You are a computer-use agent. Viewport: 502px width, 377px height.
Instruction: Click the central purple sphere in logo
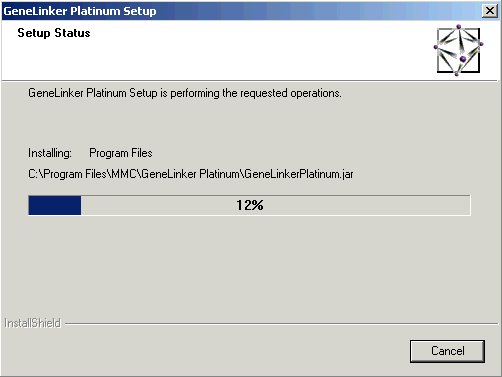click(463, 59)
